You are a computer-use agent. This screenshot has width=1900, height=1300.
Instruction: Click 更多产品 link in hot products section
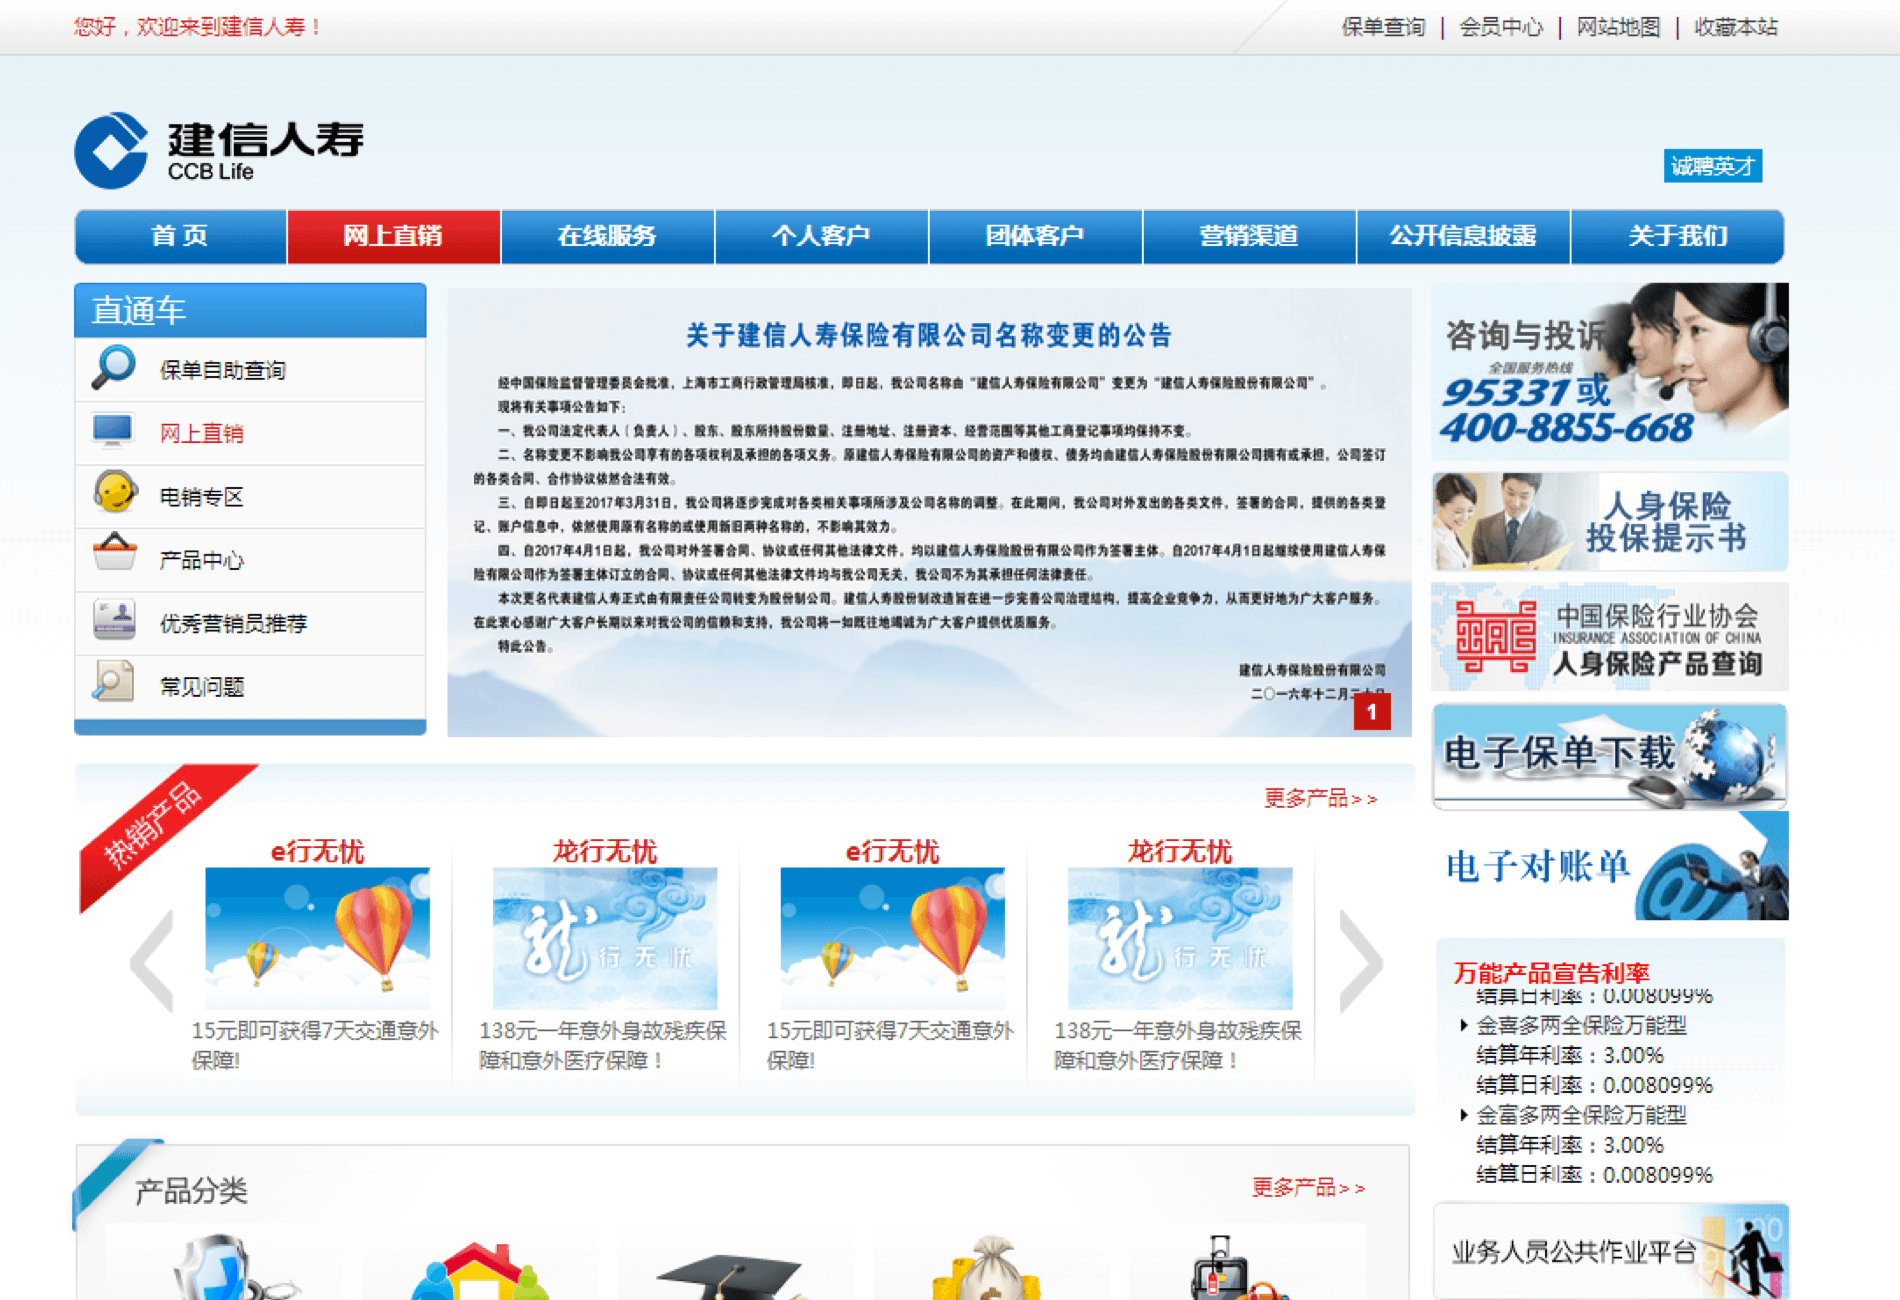coord(1320,798)
